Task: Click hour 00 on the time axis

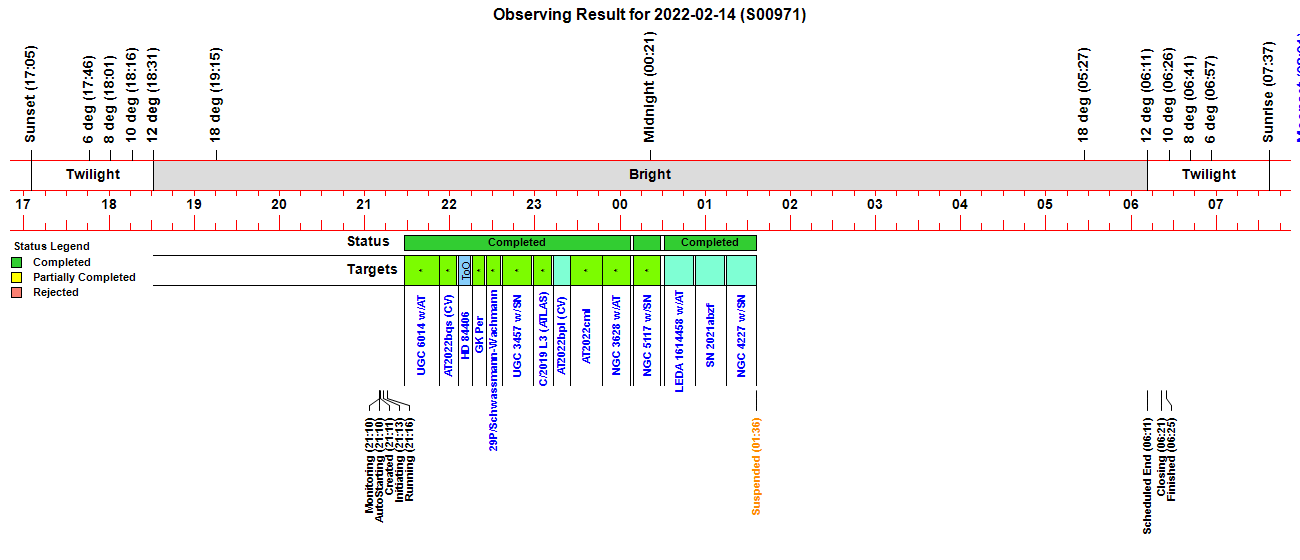Action: click(x=620, y=204)
